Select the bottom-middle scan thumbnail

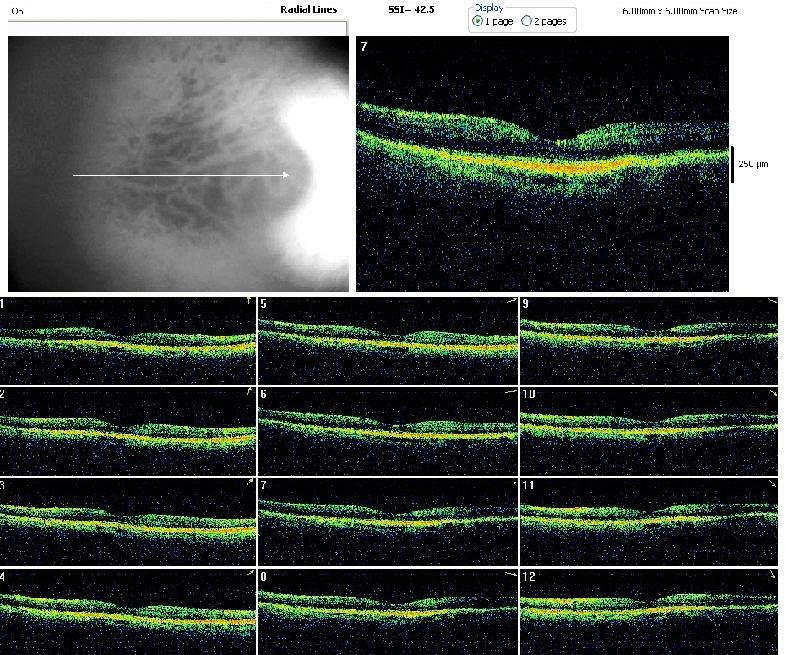coord(388,611)
